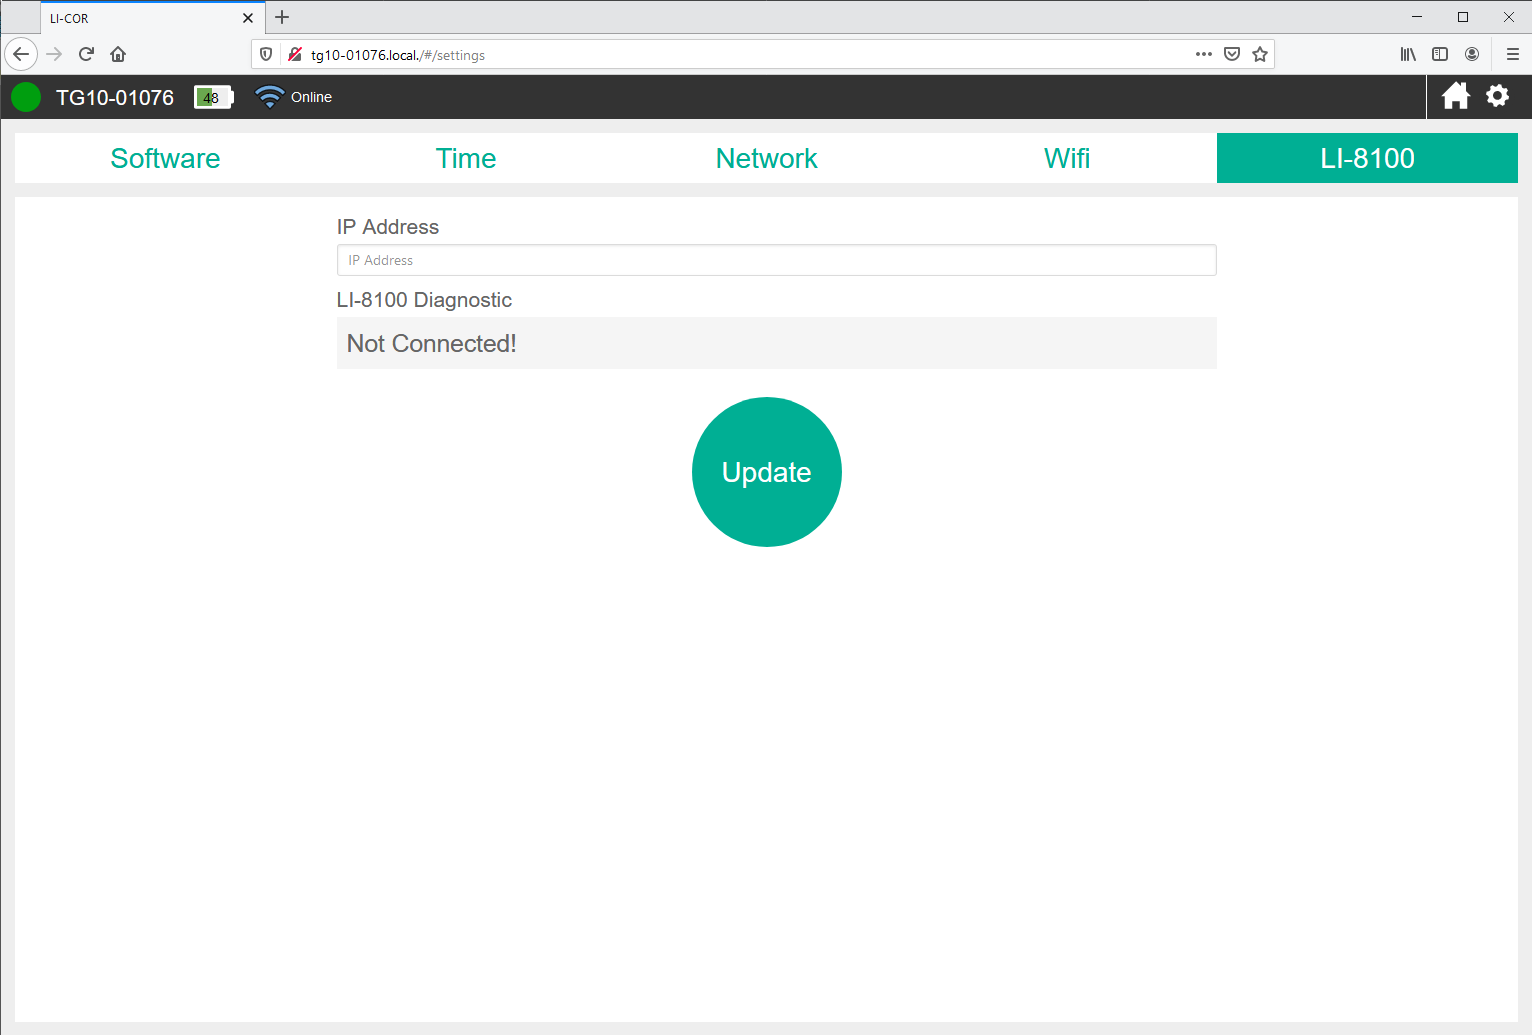Screen dimensions: 1532x1035
Task: Open the page actions three-dot menu
Action: point(1204,54)
